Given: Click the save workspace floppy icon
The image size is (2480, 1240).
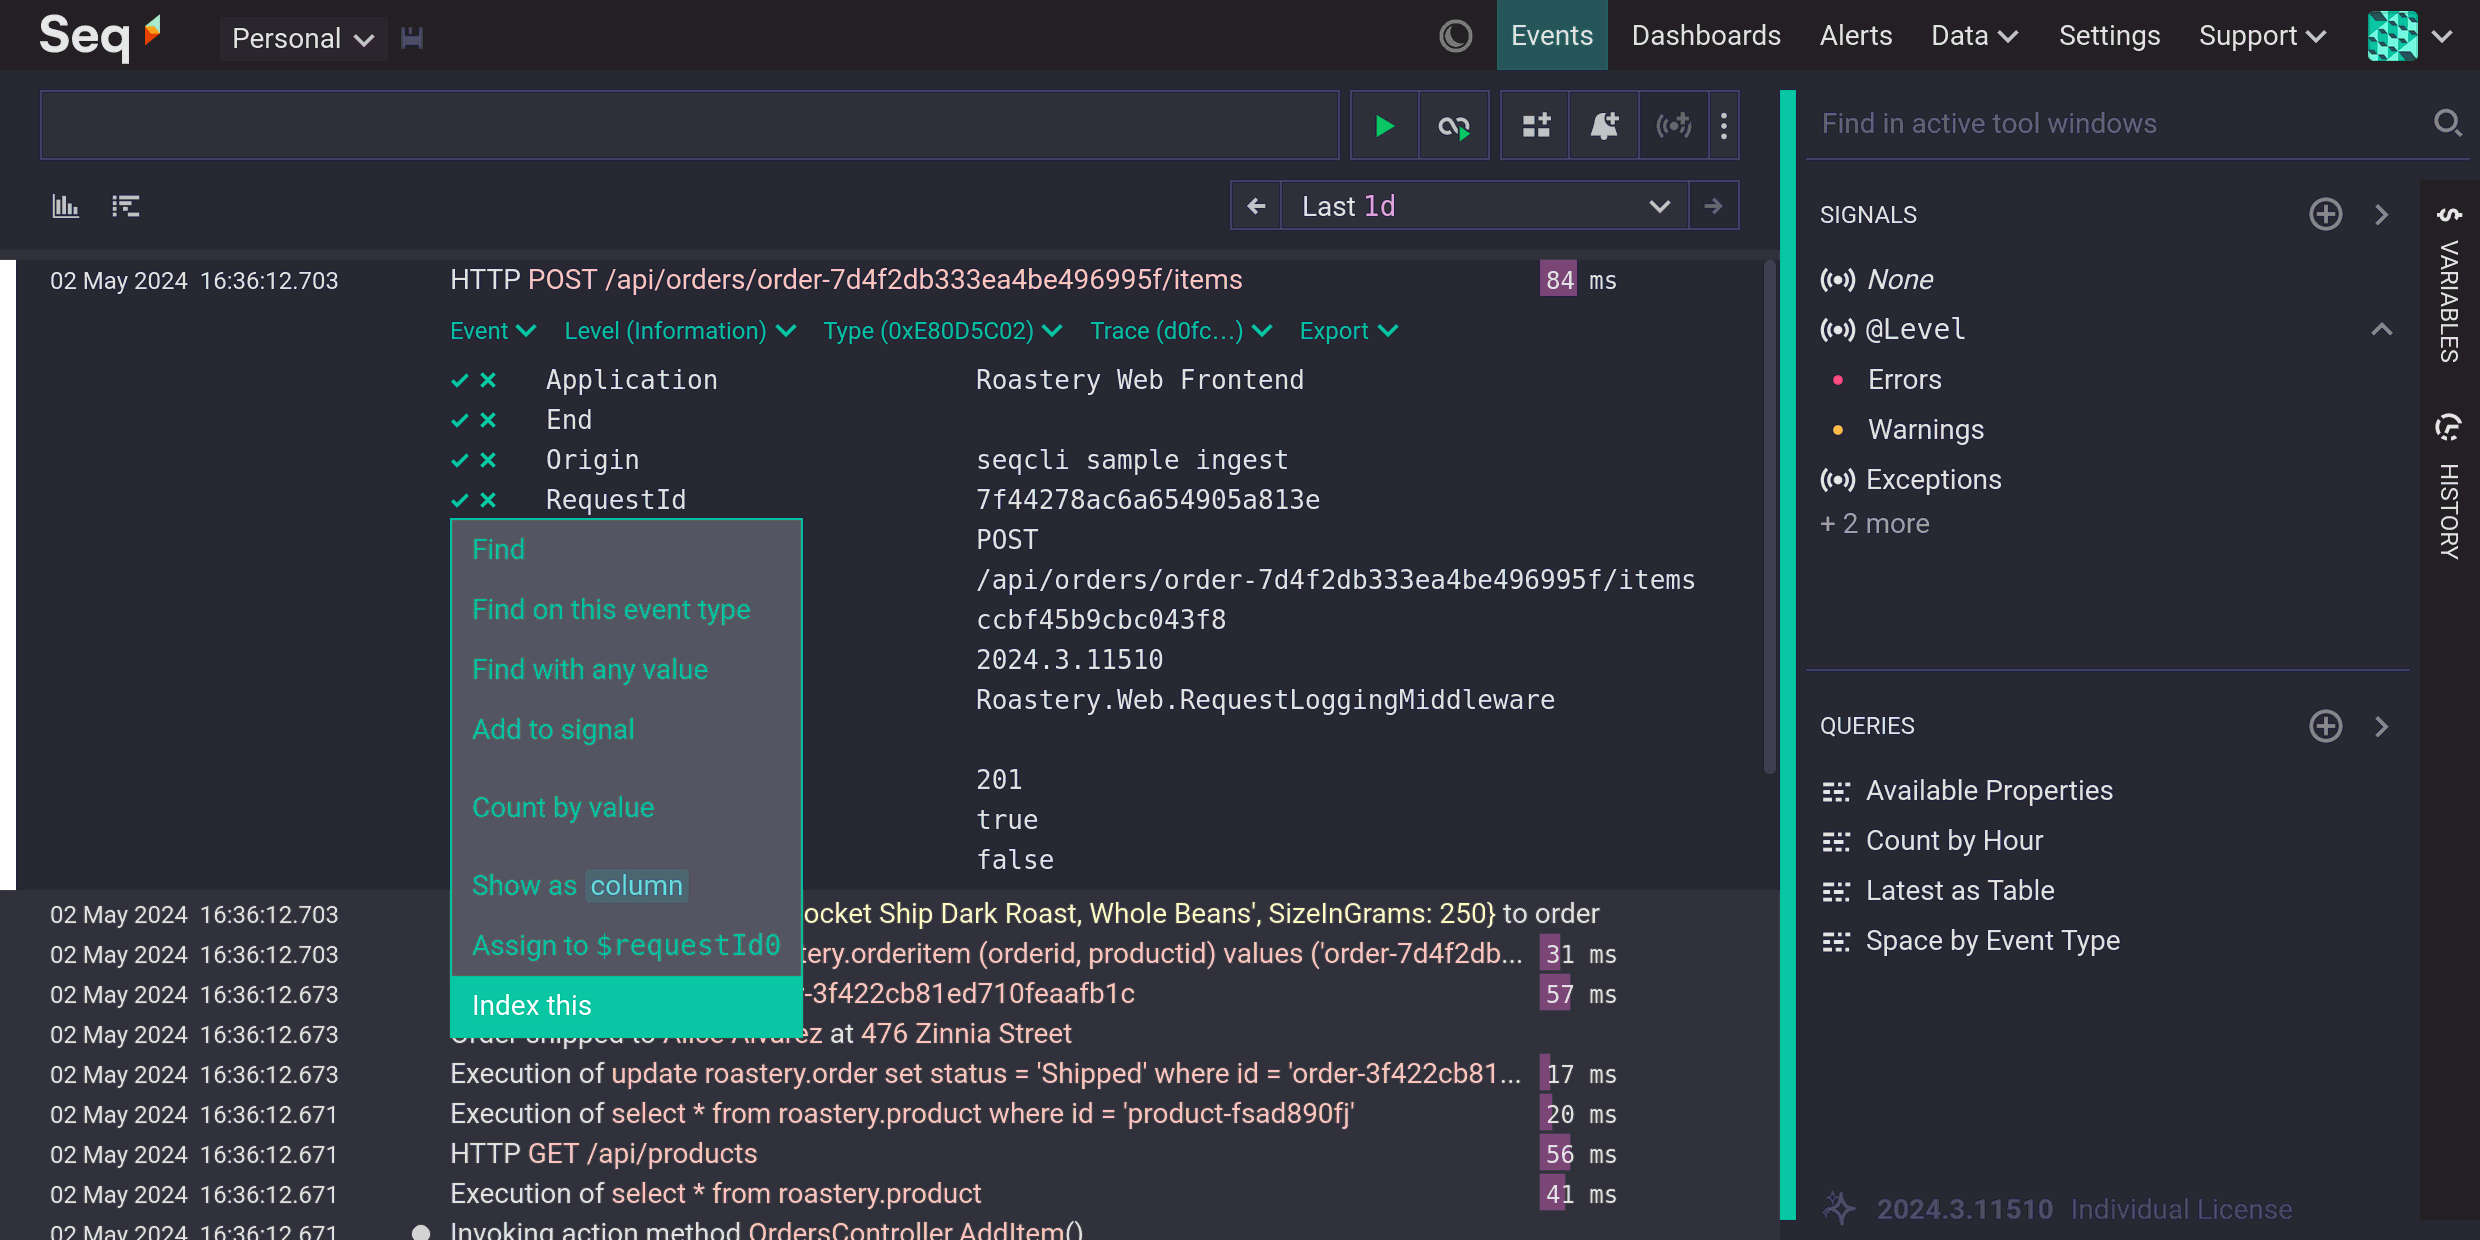Looking at the screenshot, I should pyautogui.click(x=412, y=38).
